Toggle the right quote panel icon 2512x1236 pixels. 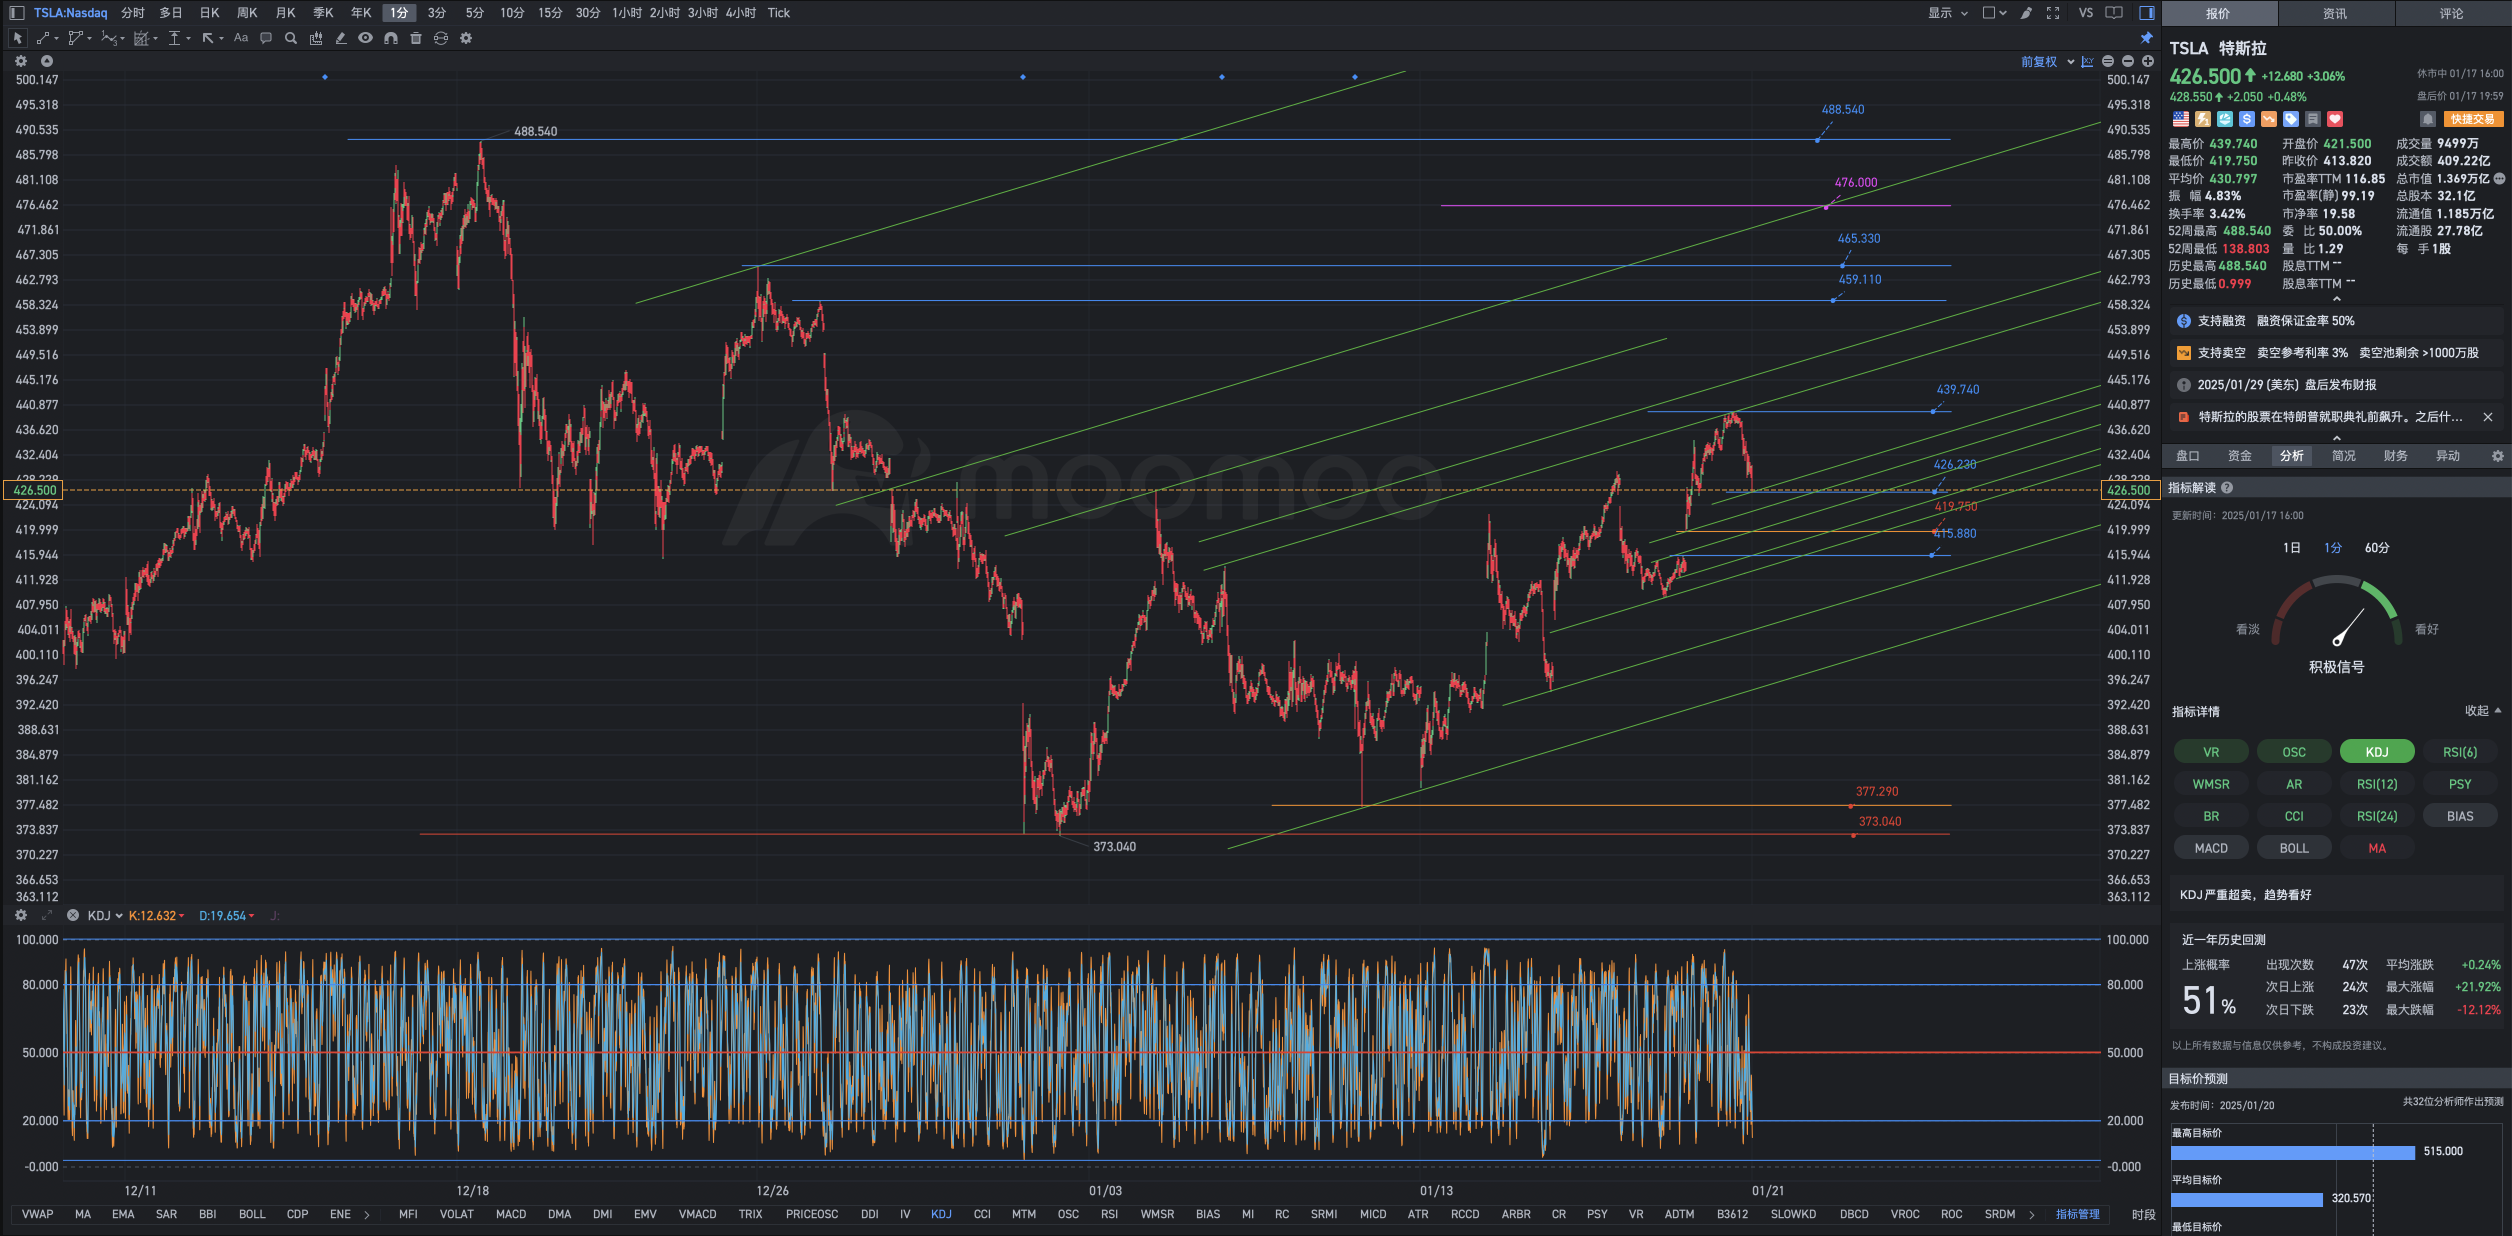click(2146, 13)
